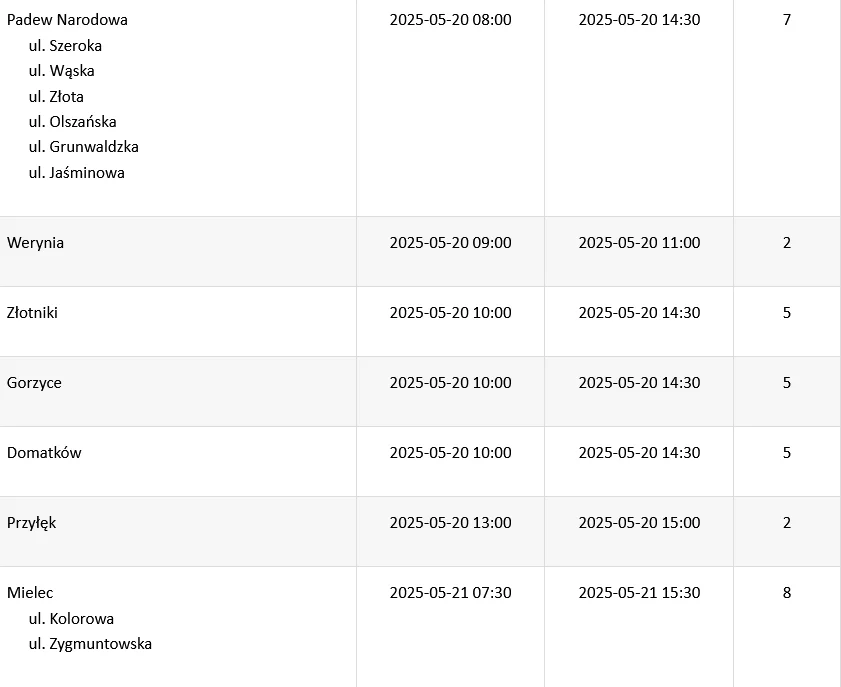Select ul. Zygmuntowska under Mielec

[x=90, y=644]
